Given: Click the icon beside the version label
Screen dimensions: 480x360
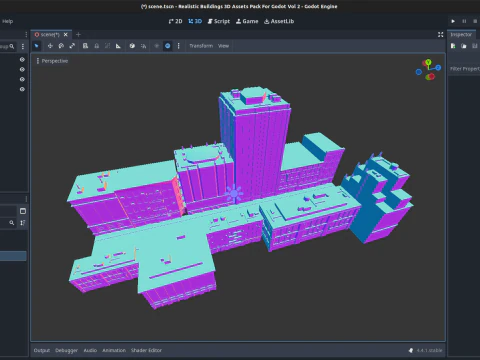Looking at the screenshot, I should click(411, 350).
